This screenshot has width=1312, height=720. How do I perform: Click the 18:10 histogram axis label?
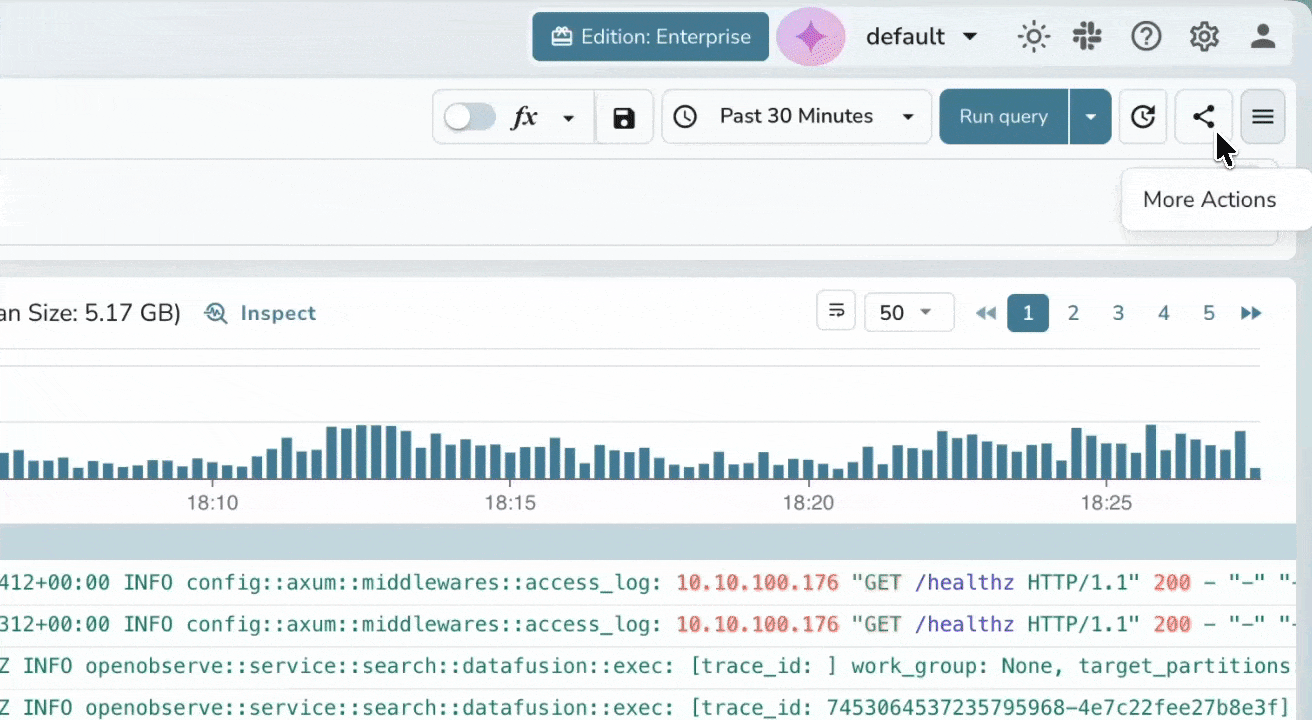click(212, 503)
